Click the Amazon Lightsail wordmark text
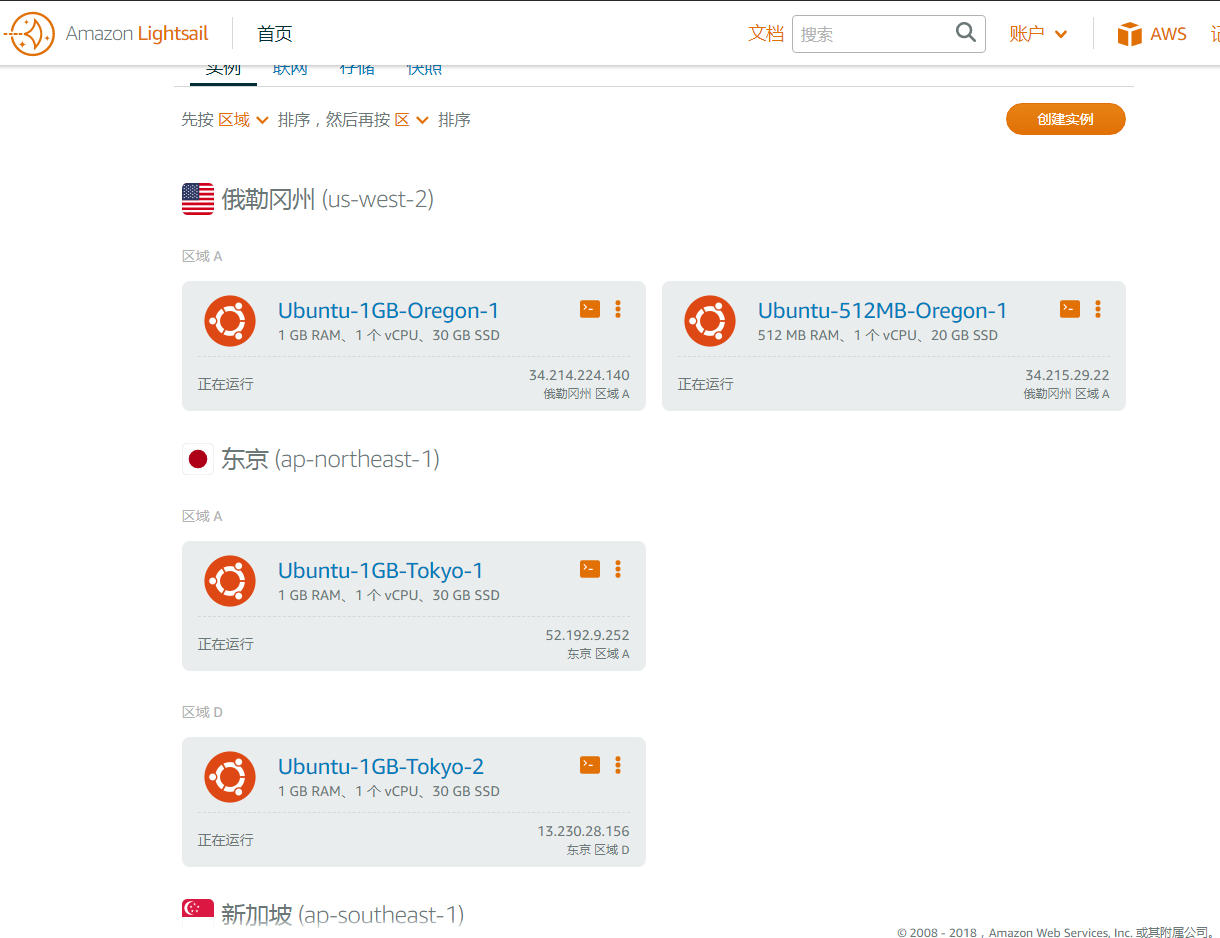The image size is (1220, 938). pos(137,34)
